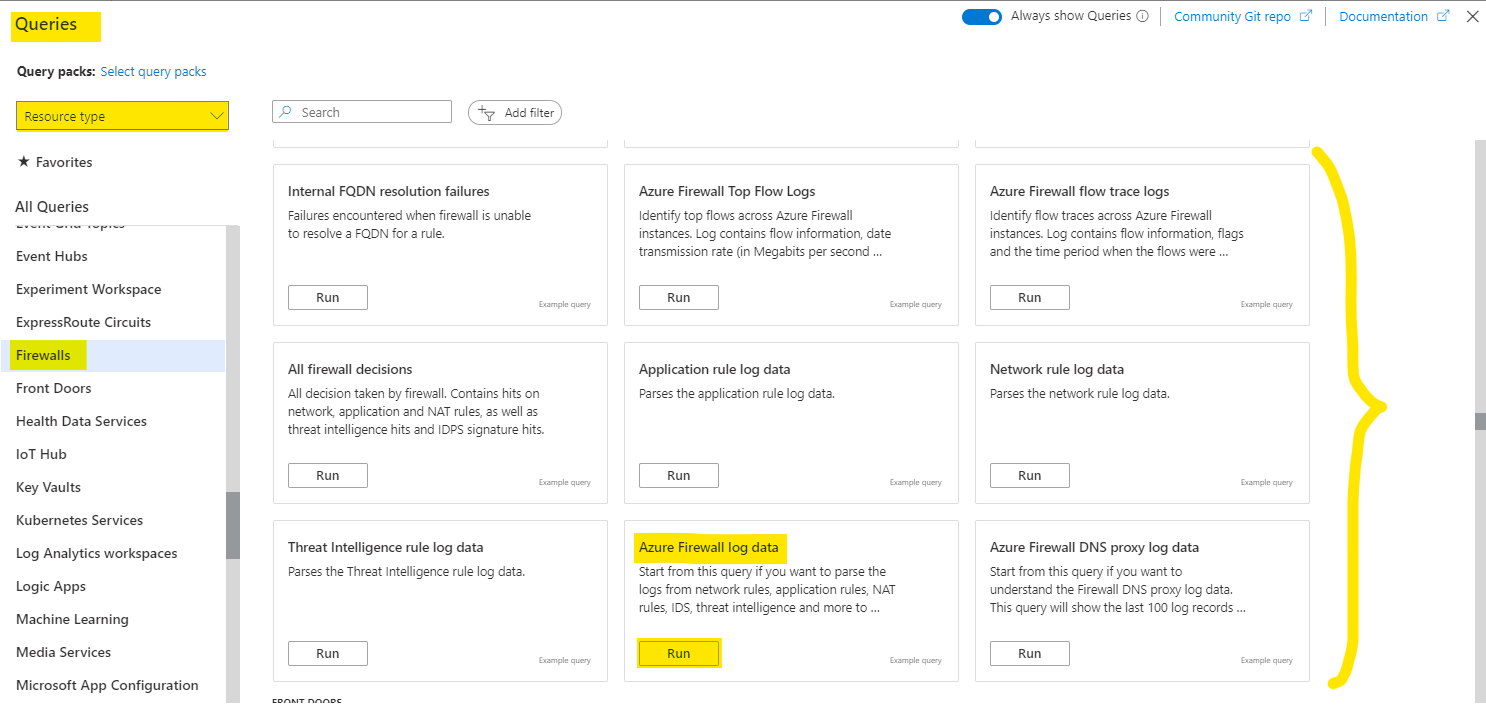This screenshot has height=713, width=1486.
Task: Click the Select query packs link
Action: [154, 72]
